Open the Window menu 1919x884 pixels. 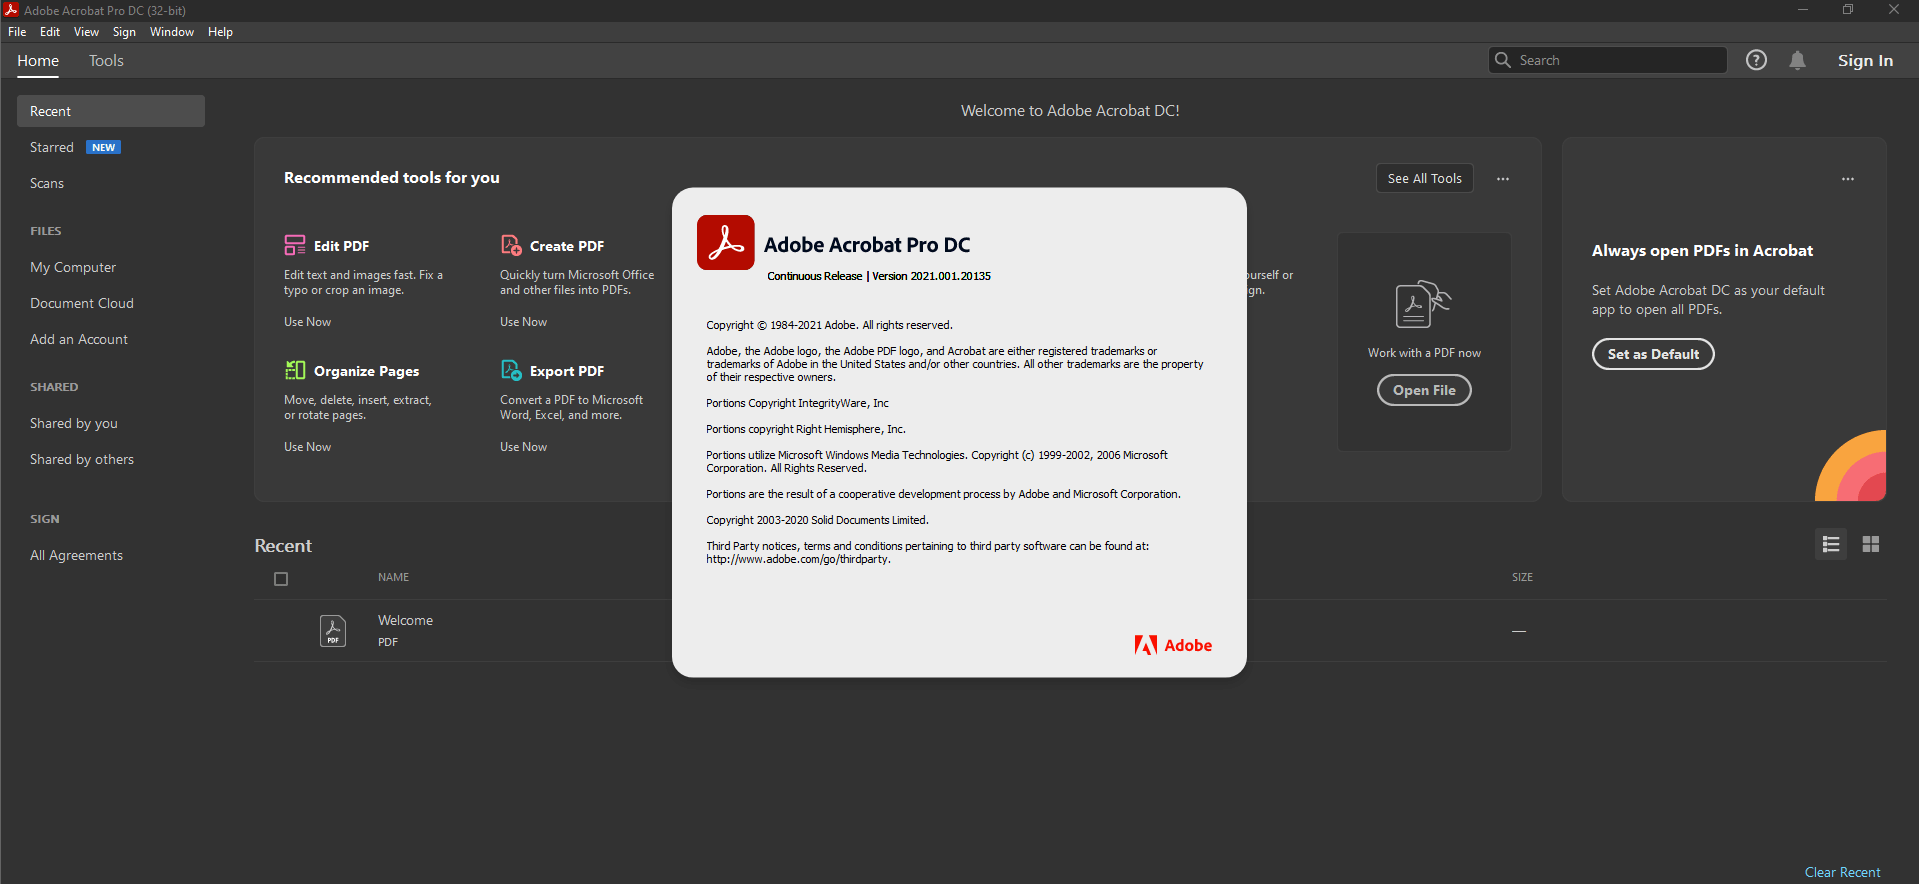[x=172, y=32]
